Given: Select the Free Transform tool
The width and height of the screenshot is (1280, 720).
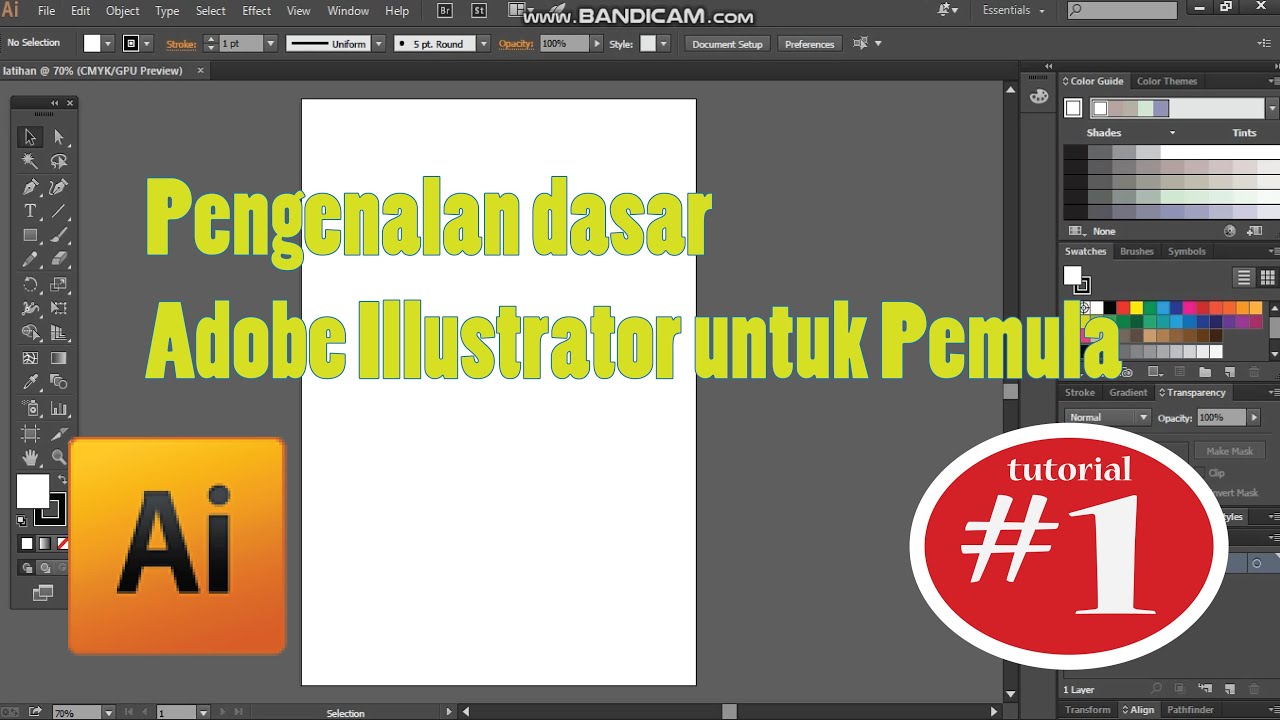Looking at the screenshot, I should 59,309.
